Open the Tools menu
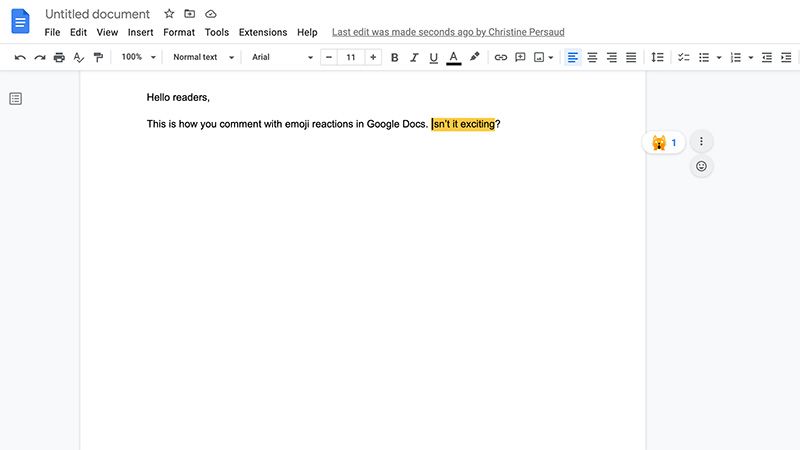This screenshot has height=450, width=800. 217,32
